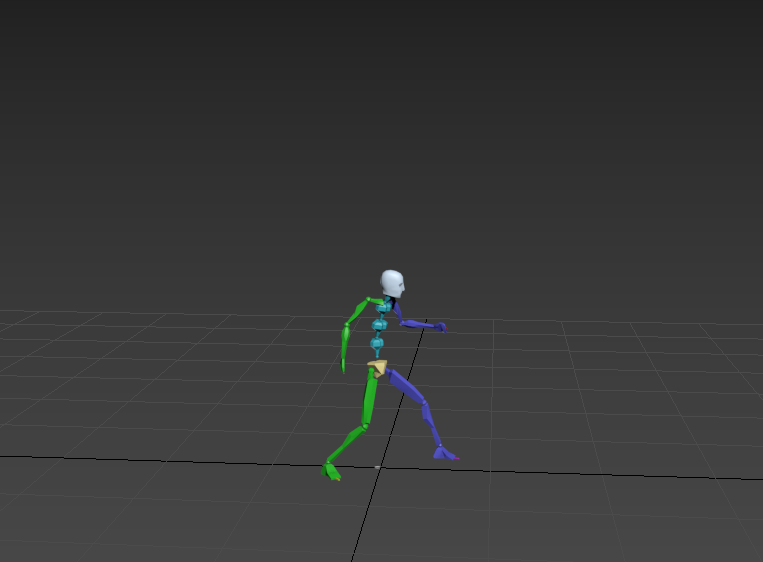Select the blue forearm bone

point(419,324)
